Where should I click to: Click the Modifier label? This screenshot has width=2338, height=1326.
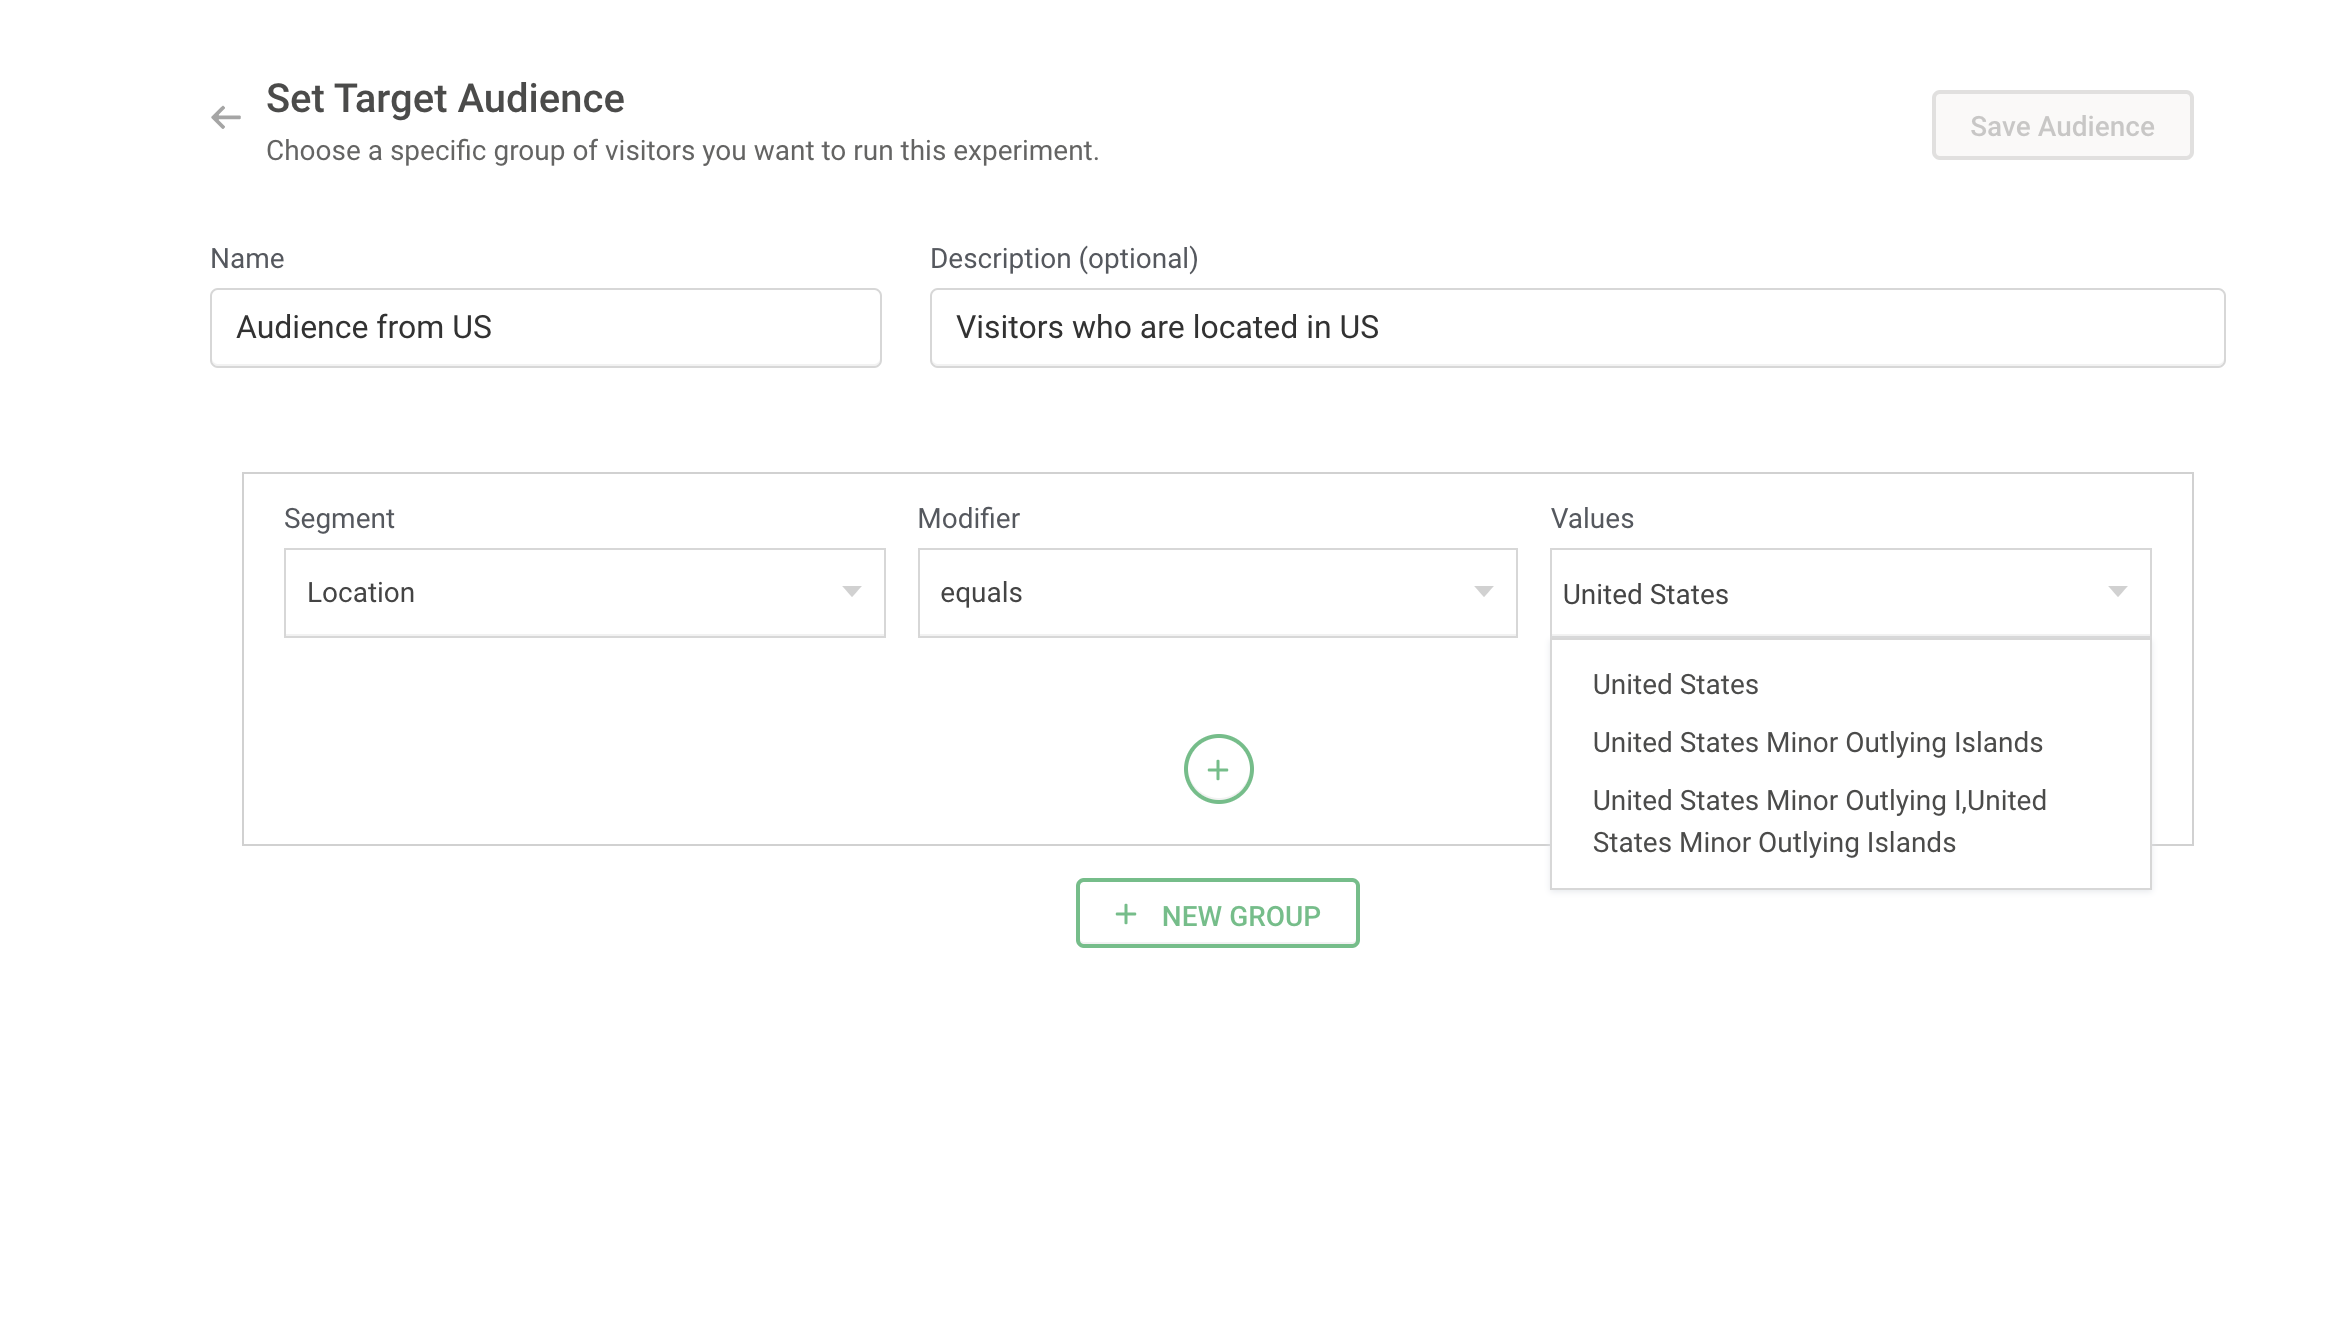point(968,518)
